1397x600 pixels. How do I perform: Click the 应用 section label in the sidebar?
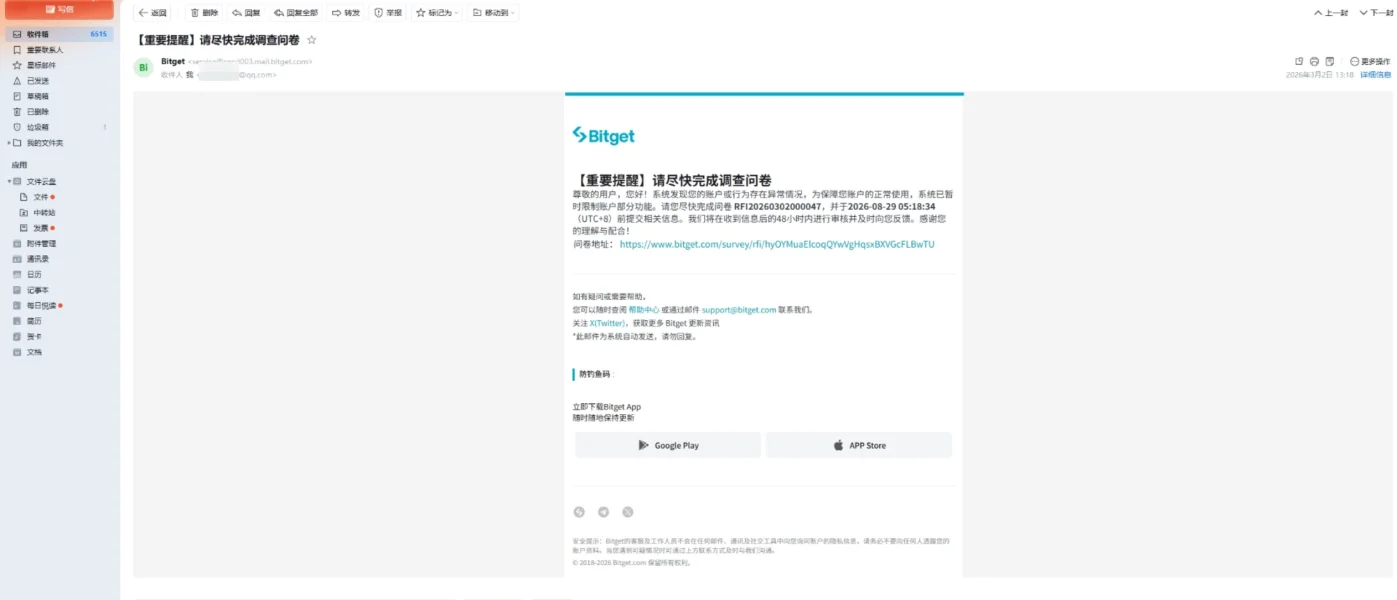[19, 165]
